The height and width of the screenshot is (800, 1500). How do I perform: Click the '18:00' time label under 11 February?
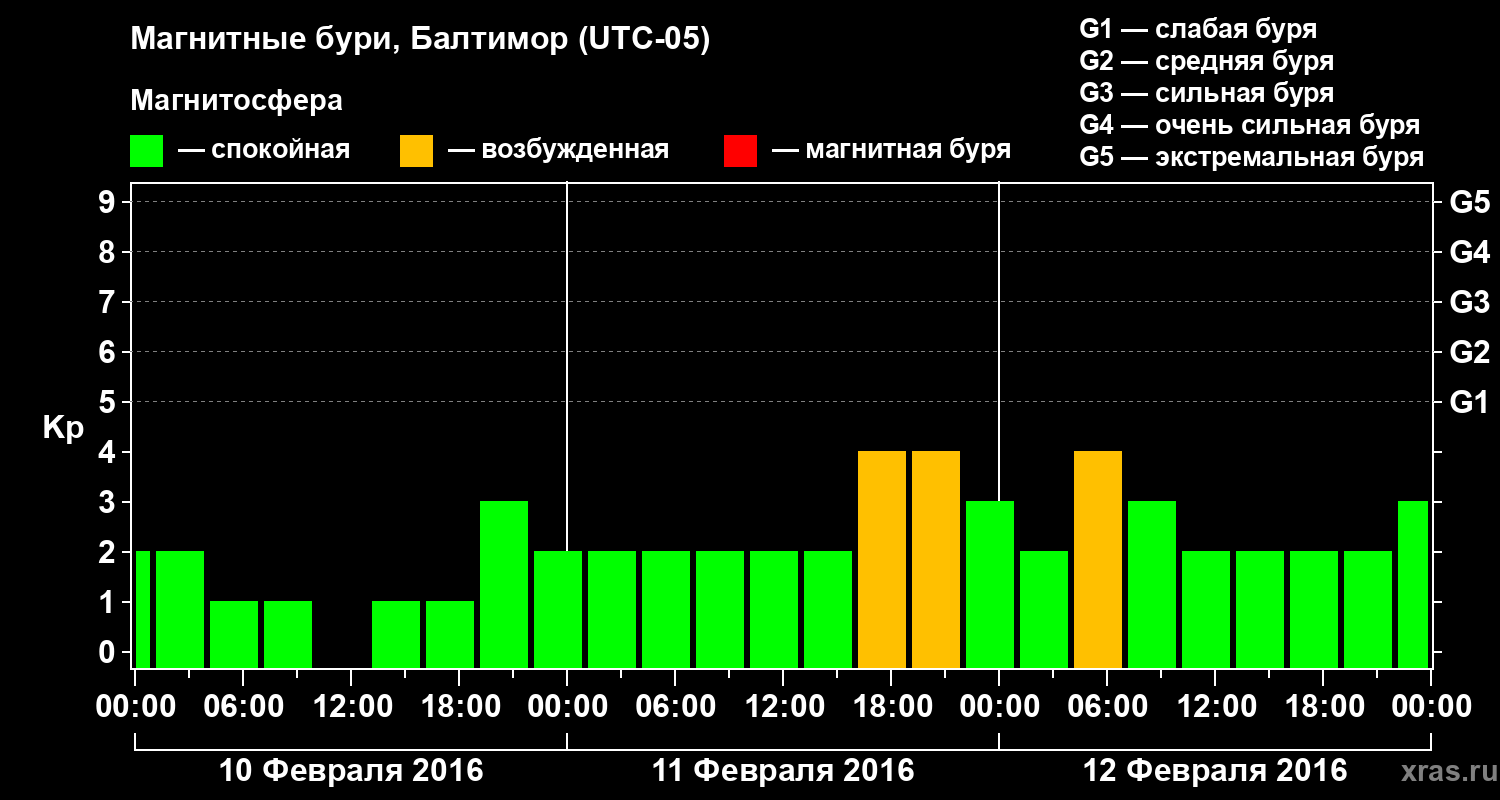coord(891,707)
